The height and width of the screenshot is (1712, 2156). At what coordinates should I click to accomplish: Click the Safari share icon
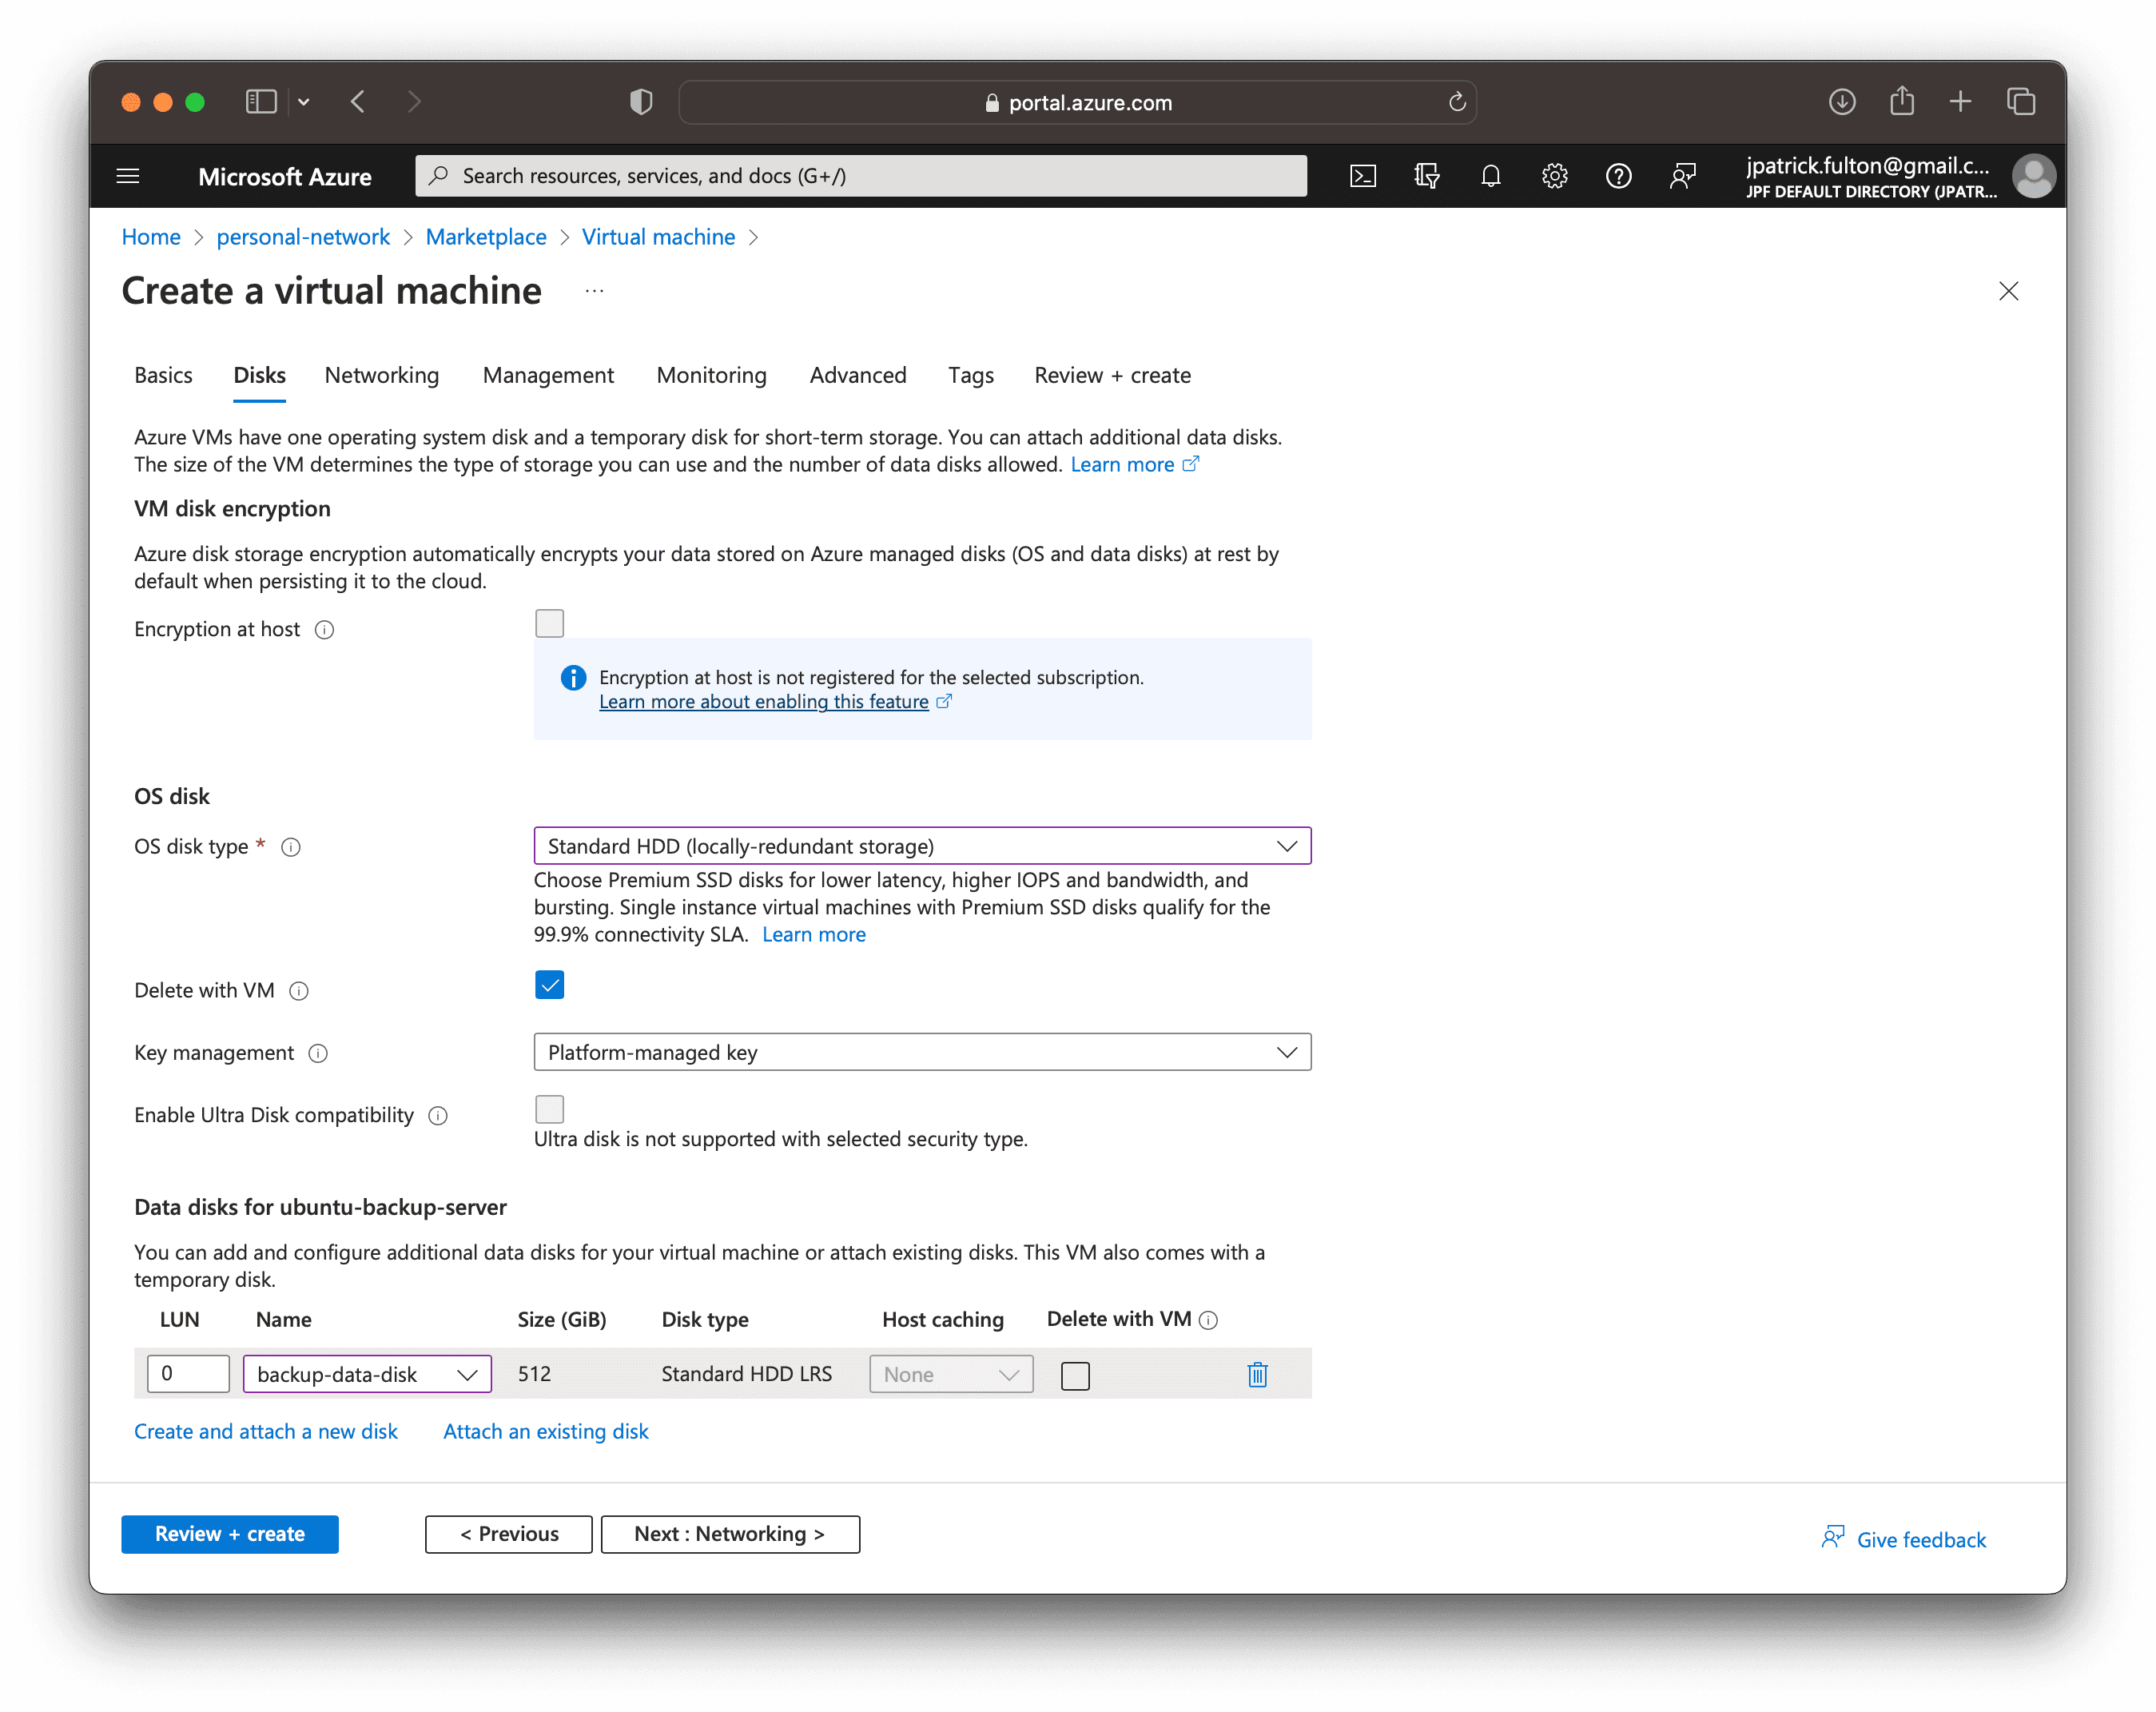click(1901, 101)
